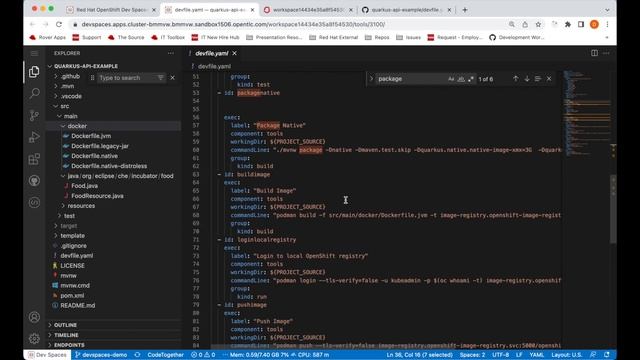Switch to quarkus-api-example GitHub browser tab

pyautogui.click(x=406, y=10)
